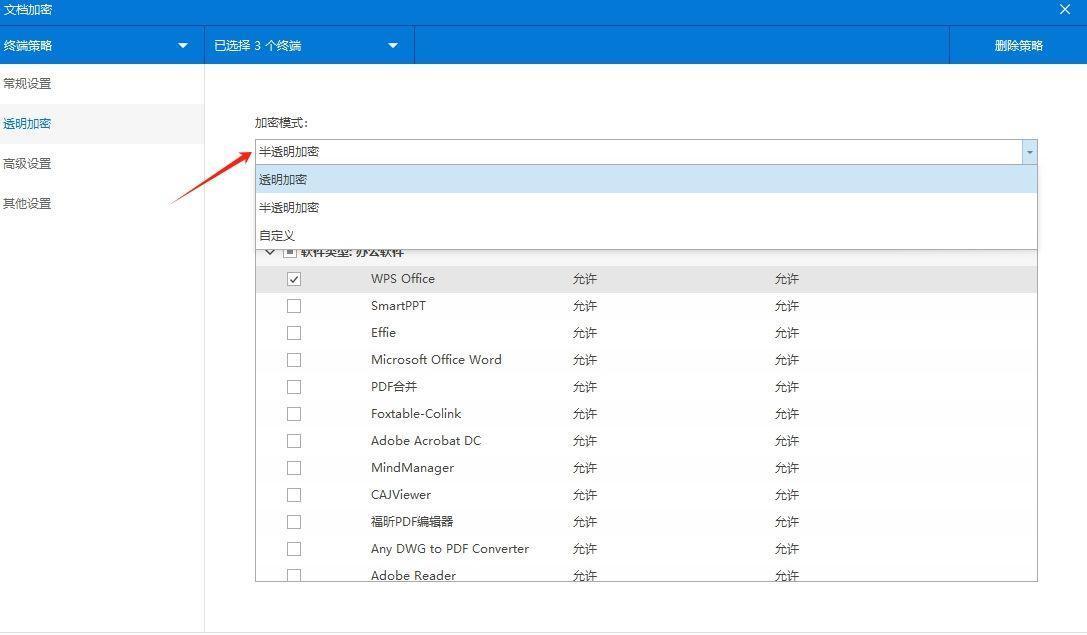Check the 福昕PDF编辑器 checkbox
Viewport: 1087px width, 635px height.
pyautogui.click(x=294, y=522)
